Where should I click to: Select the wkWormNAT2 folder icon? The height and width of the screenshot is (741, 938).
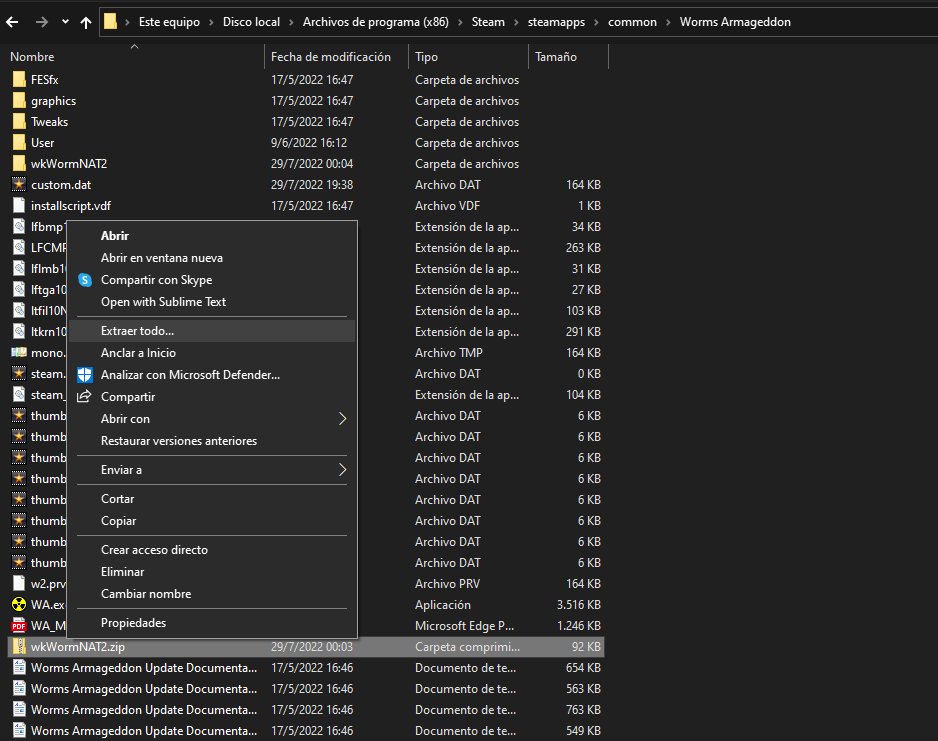pos(19,163)
